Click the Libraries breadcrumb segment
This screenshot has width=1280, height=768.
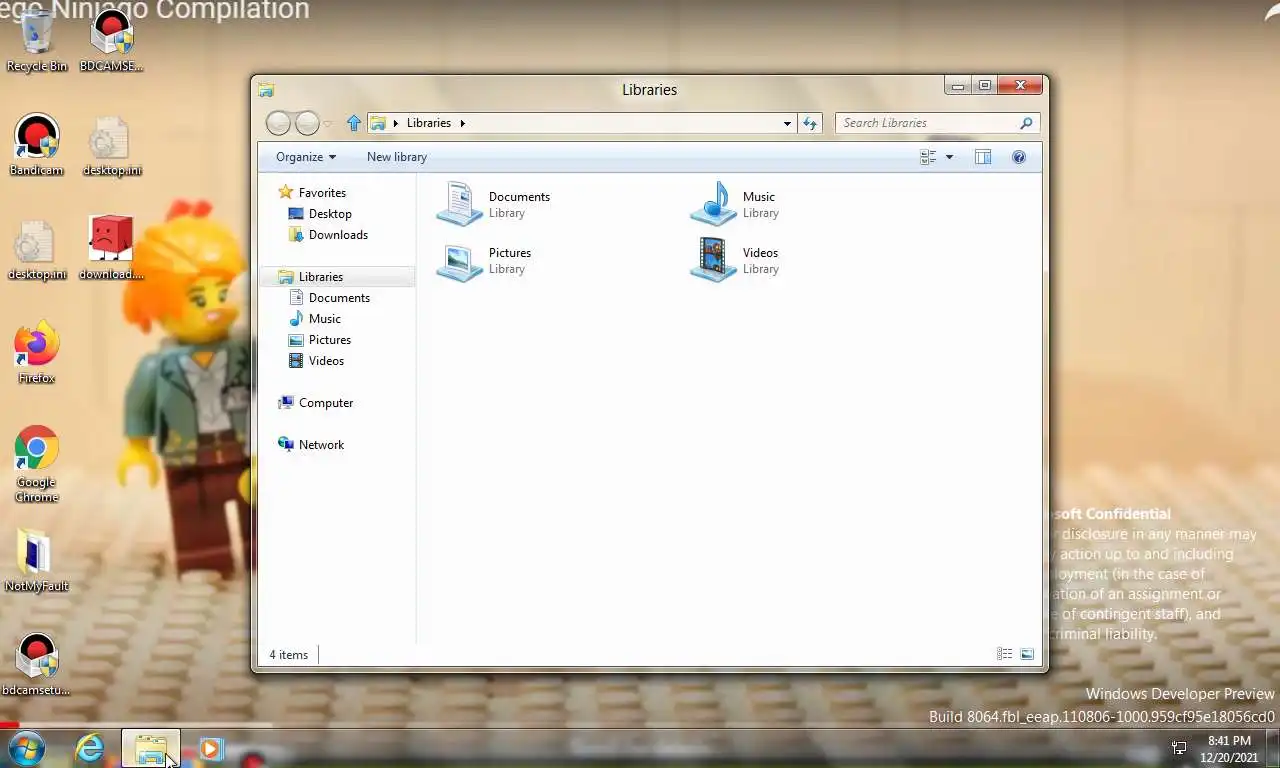click(429, 123)
